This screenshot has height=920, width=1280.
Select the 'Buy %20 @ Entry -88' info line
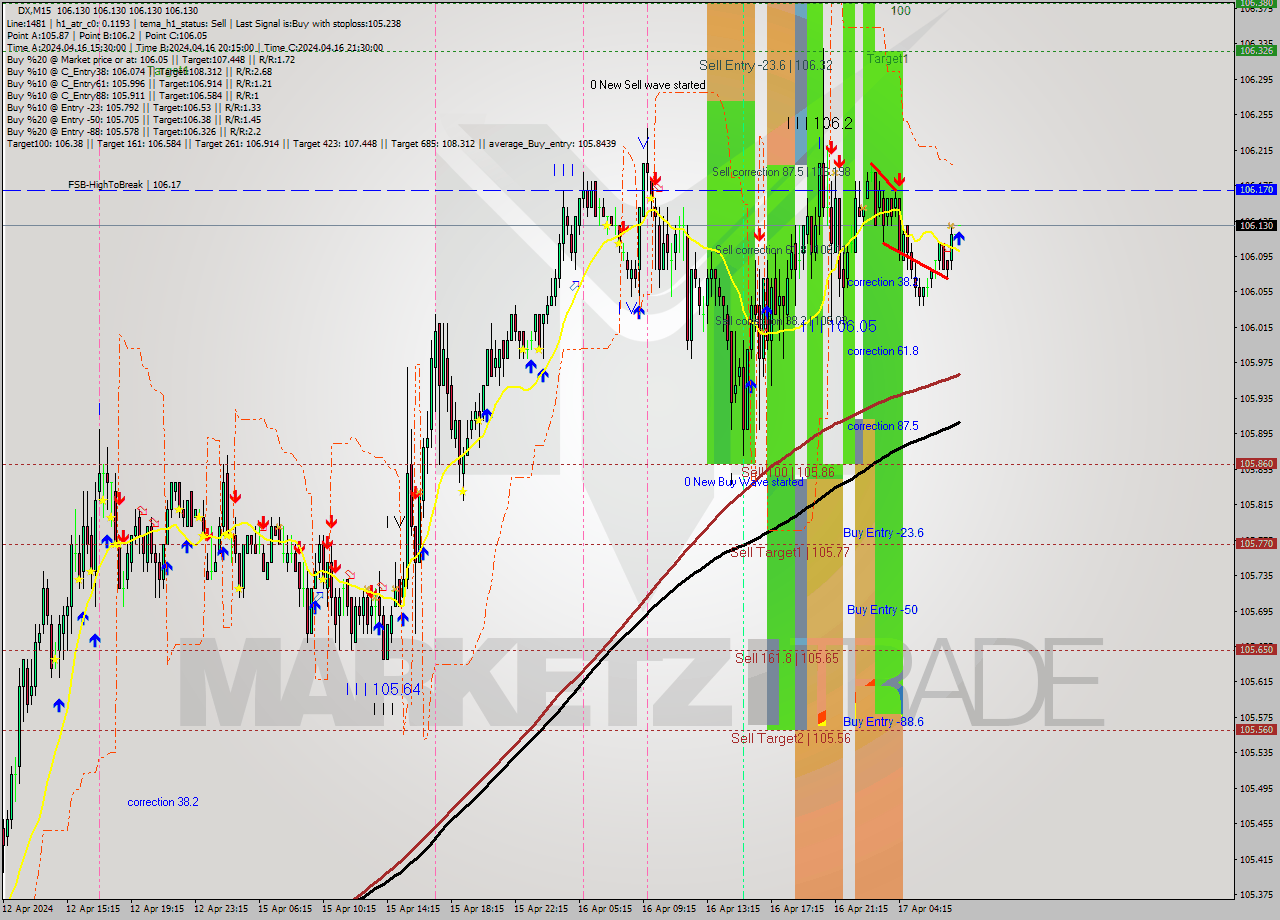134,131
